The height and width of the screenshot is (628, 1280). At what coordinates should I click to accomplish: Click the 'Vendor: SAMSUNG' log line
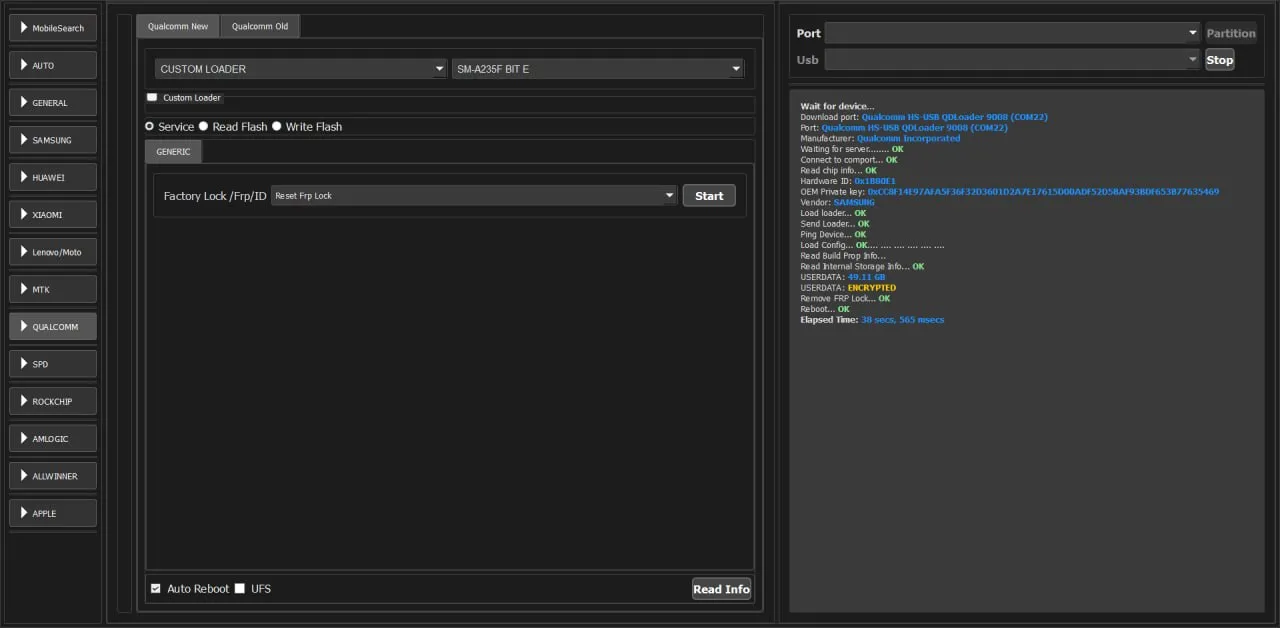pos(837,202)
